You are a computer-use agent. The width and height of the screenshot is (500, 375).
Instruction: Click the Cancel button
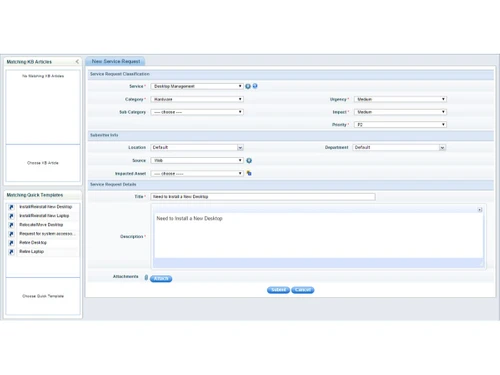point(303,290)
